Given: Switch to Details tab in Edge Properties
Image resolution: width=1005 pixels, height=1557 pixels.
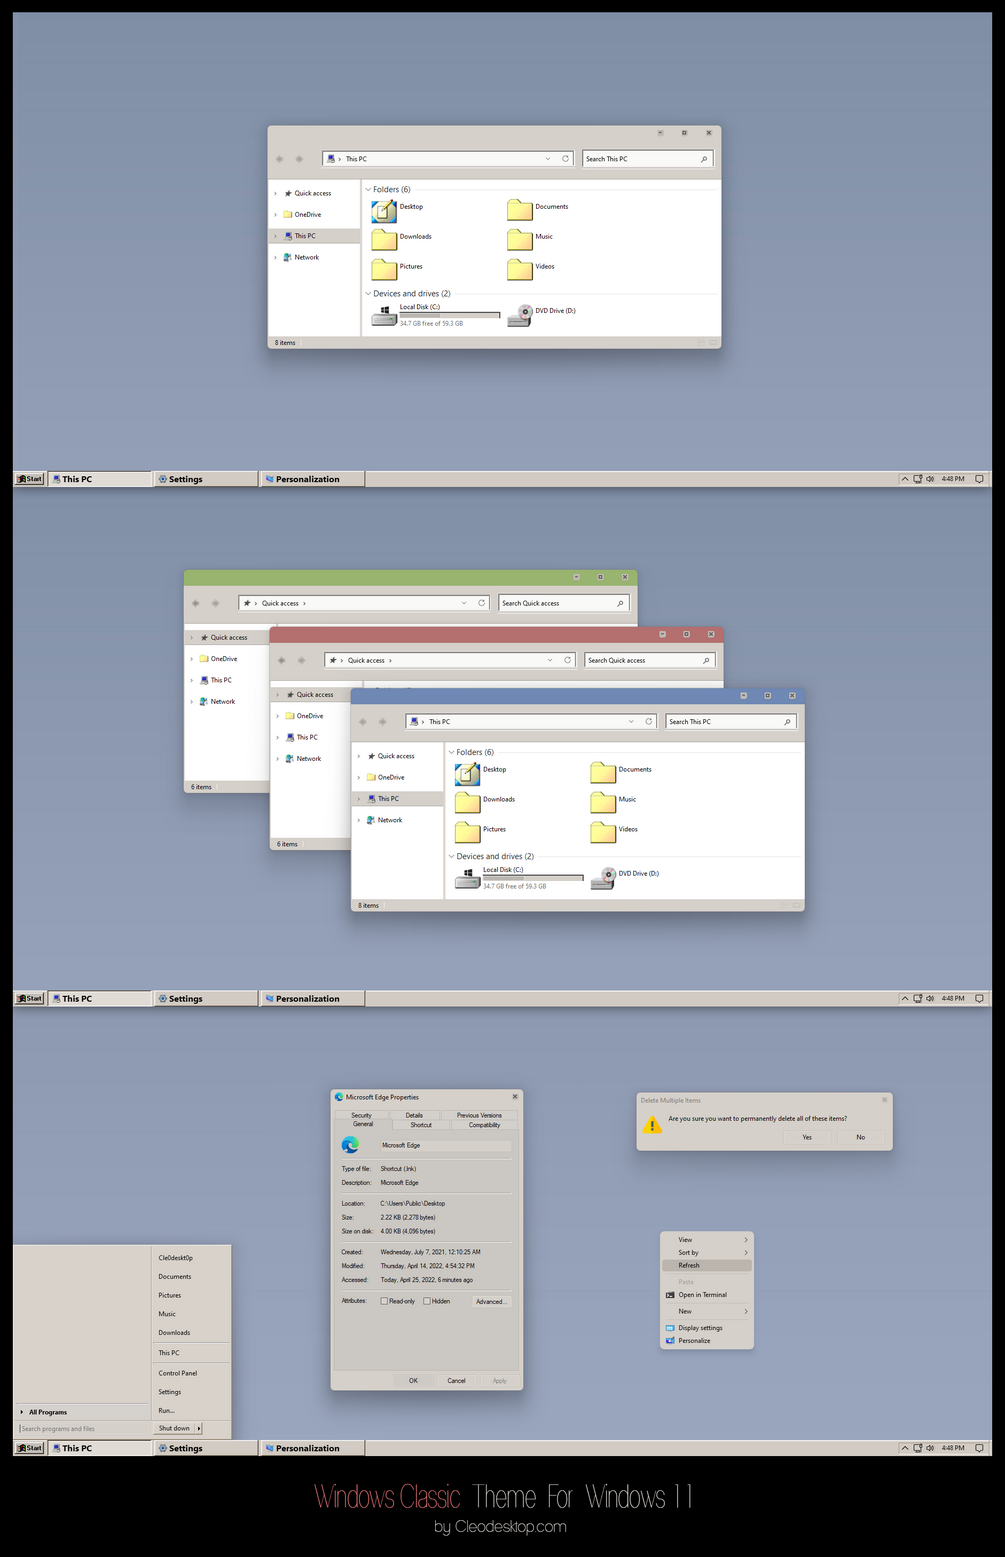Looking at the screenshot, I should [x=414, y=1115].
